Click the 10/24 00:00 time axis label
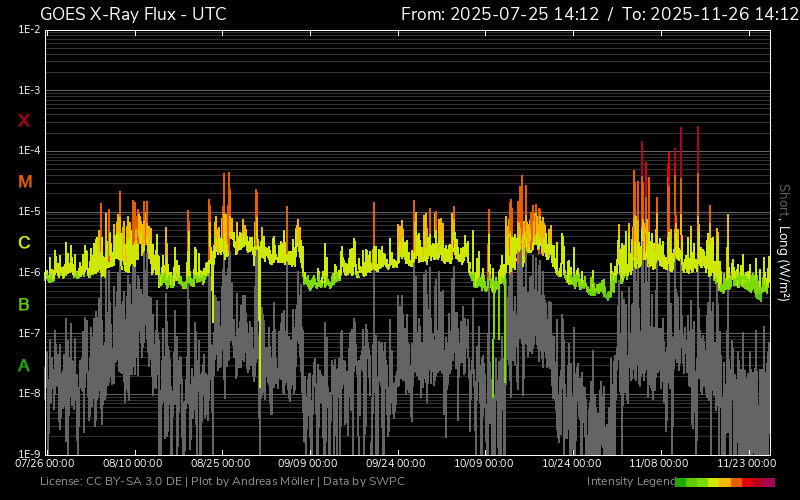Screen dimensions: 800x500 [572, 464]
